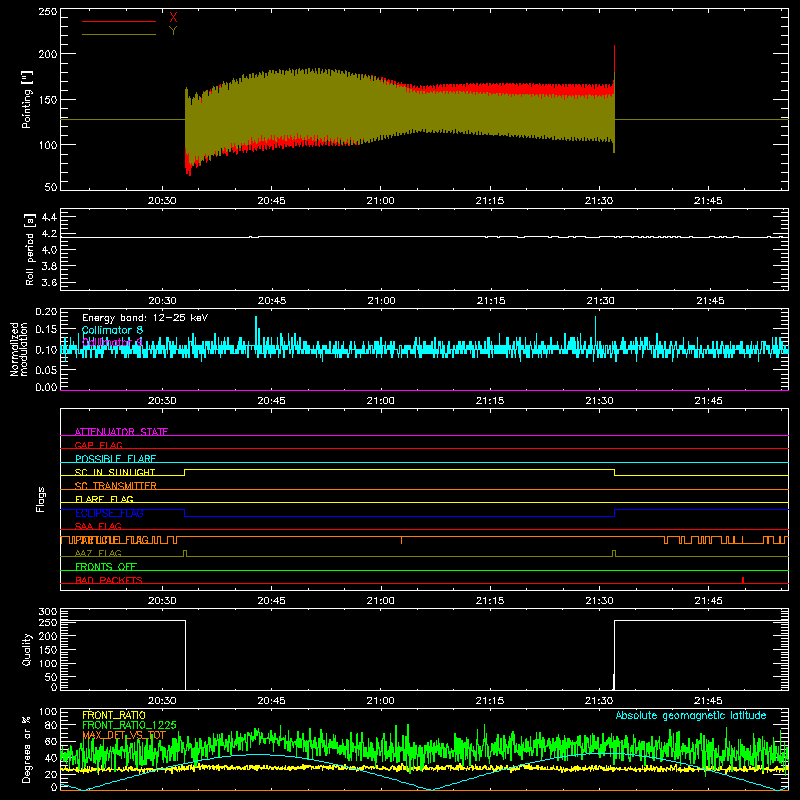
Task: Click the cyan "Collimator 8" legend label
Action: coord(112,330)
